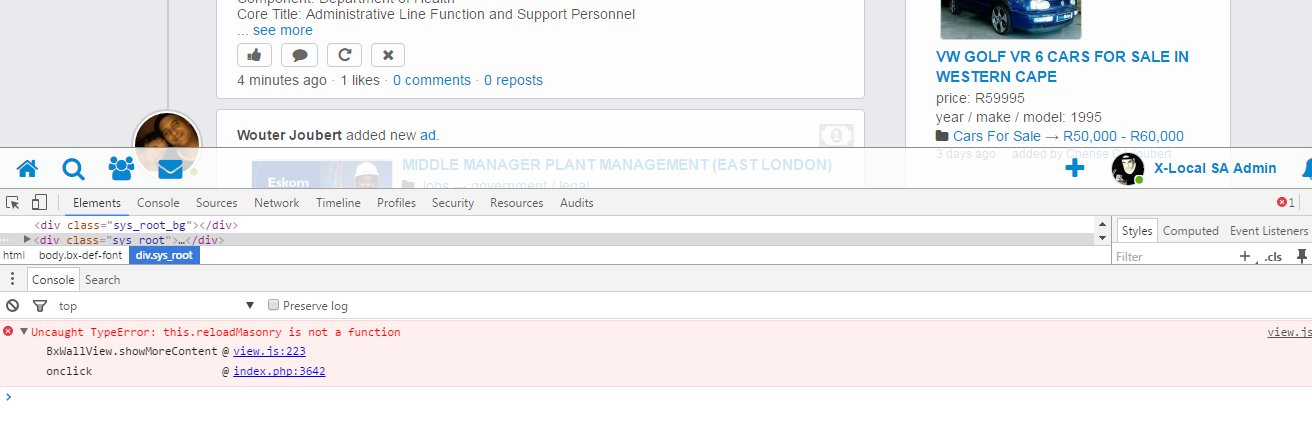The height and width of the screenshot is (422, 1312).
Task: Click the Styles Filter input field
Action: tap(1170, 257)
